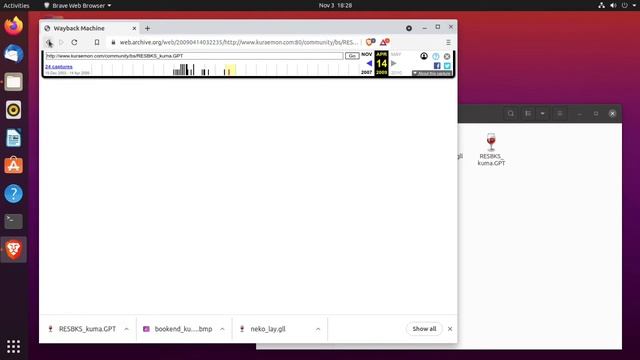The image size is (640, 360).
Task: Open Wayback user account icon
Action: 424,56
